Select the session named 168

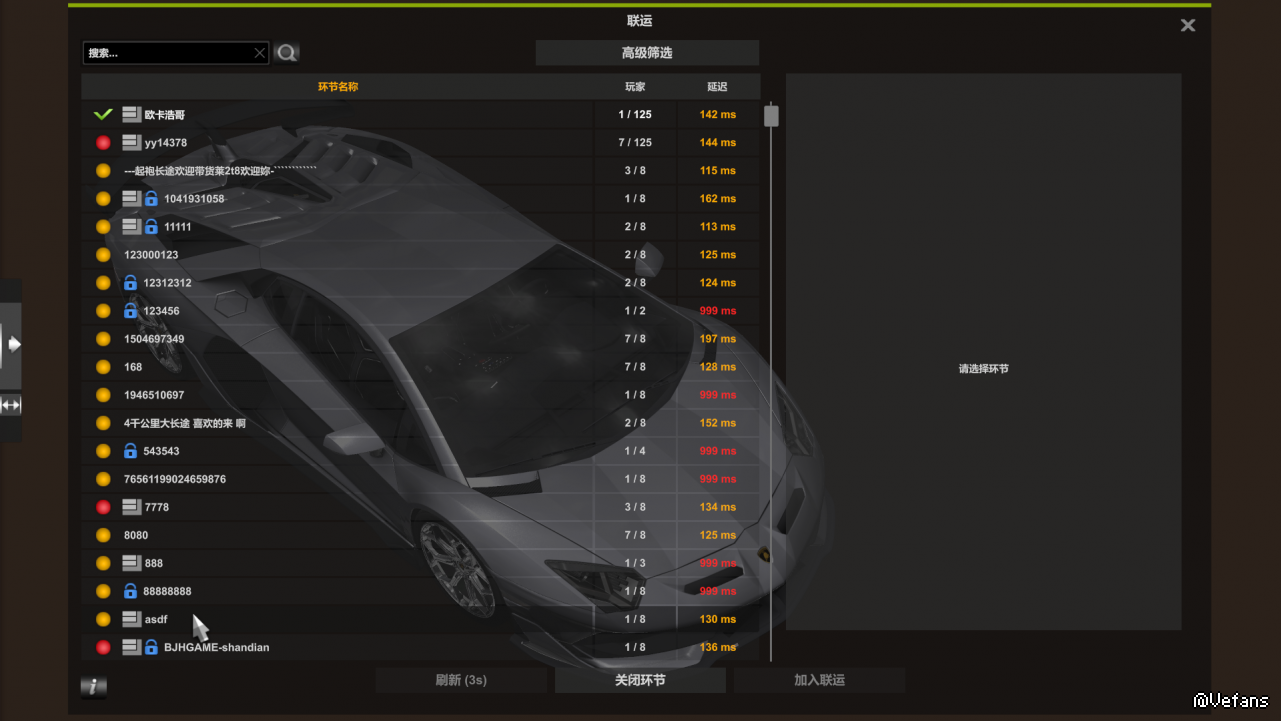pyautogui.click(x=421, y=367)
